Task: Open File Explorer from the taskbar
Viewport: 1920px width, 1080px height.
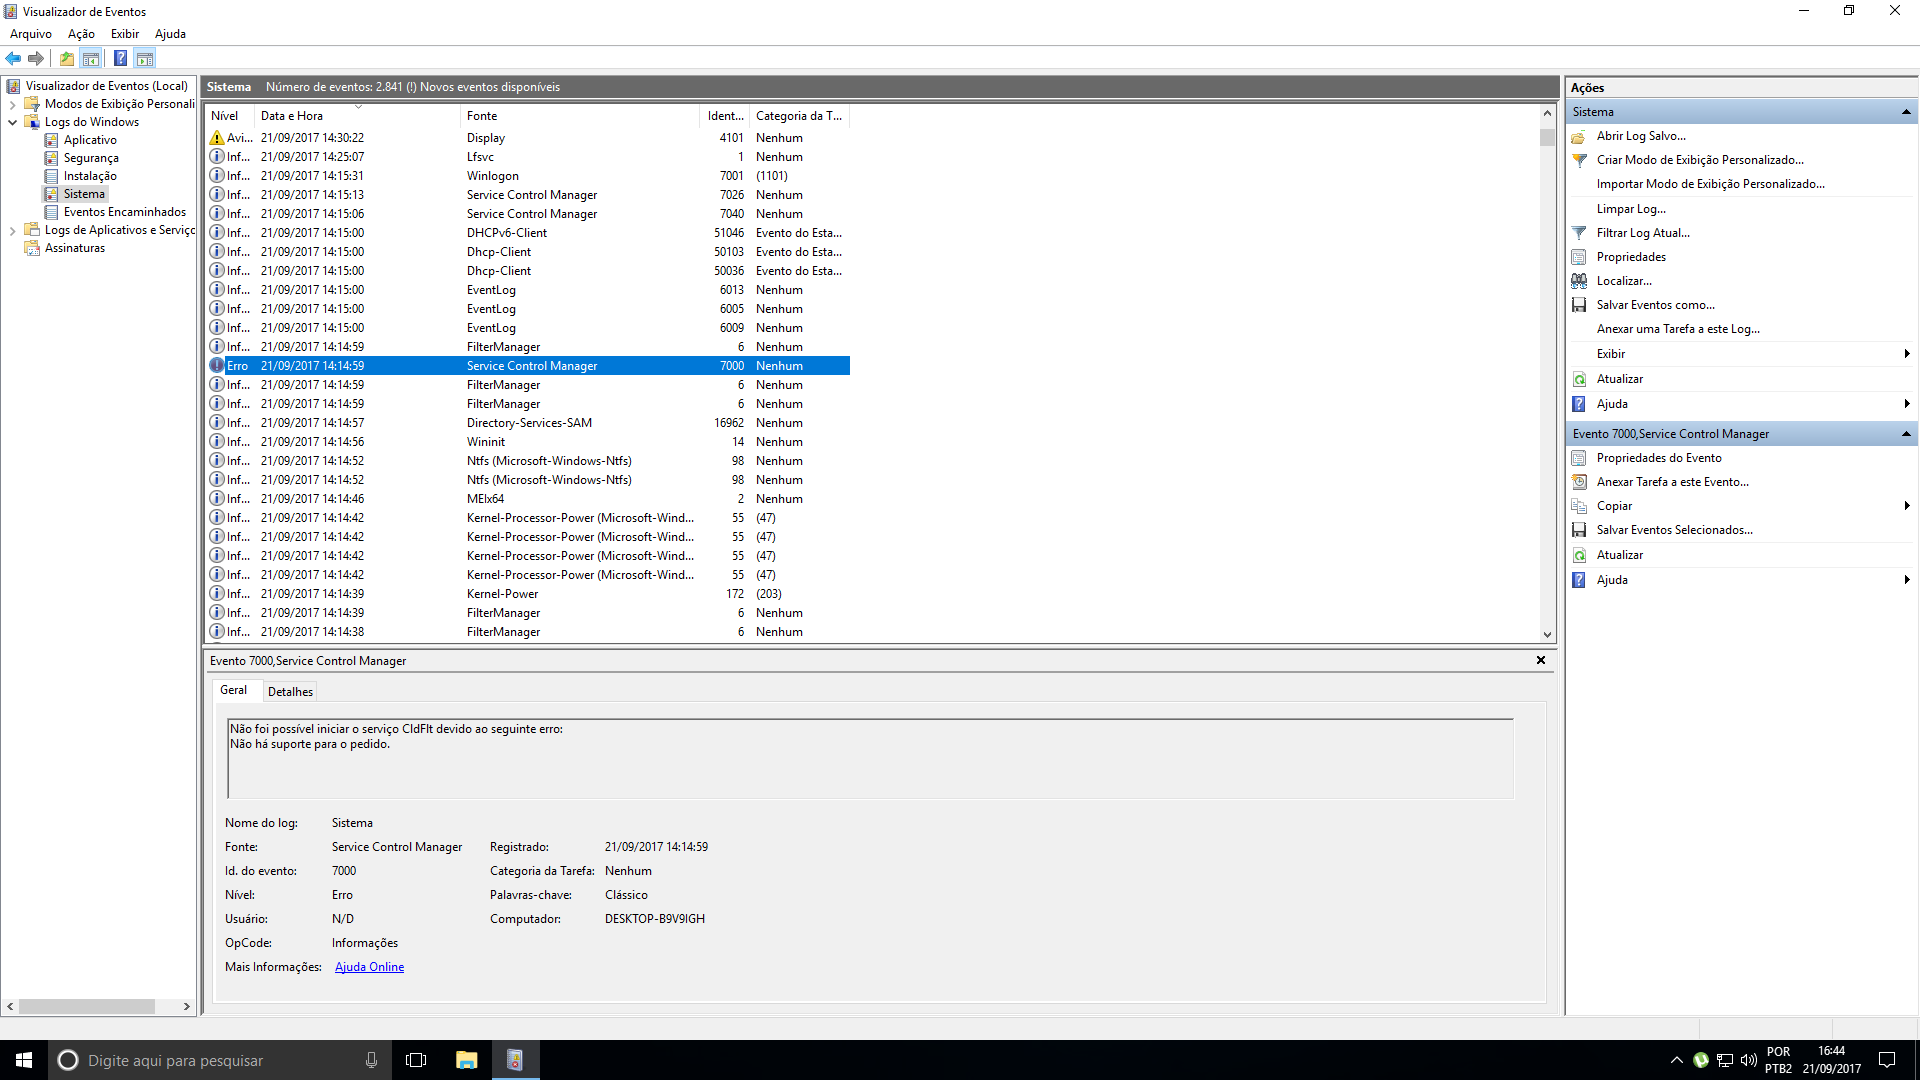Action: 466,1060
